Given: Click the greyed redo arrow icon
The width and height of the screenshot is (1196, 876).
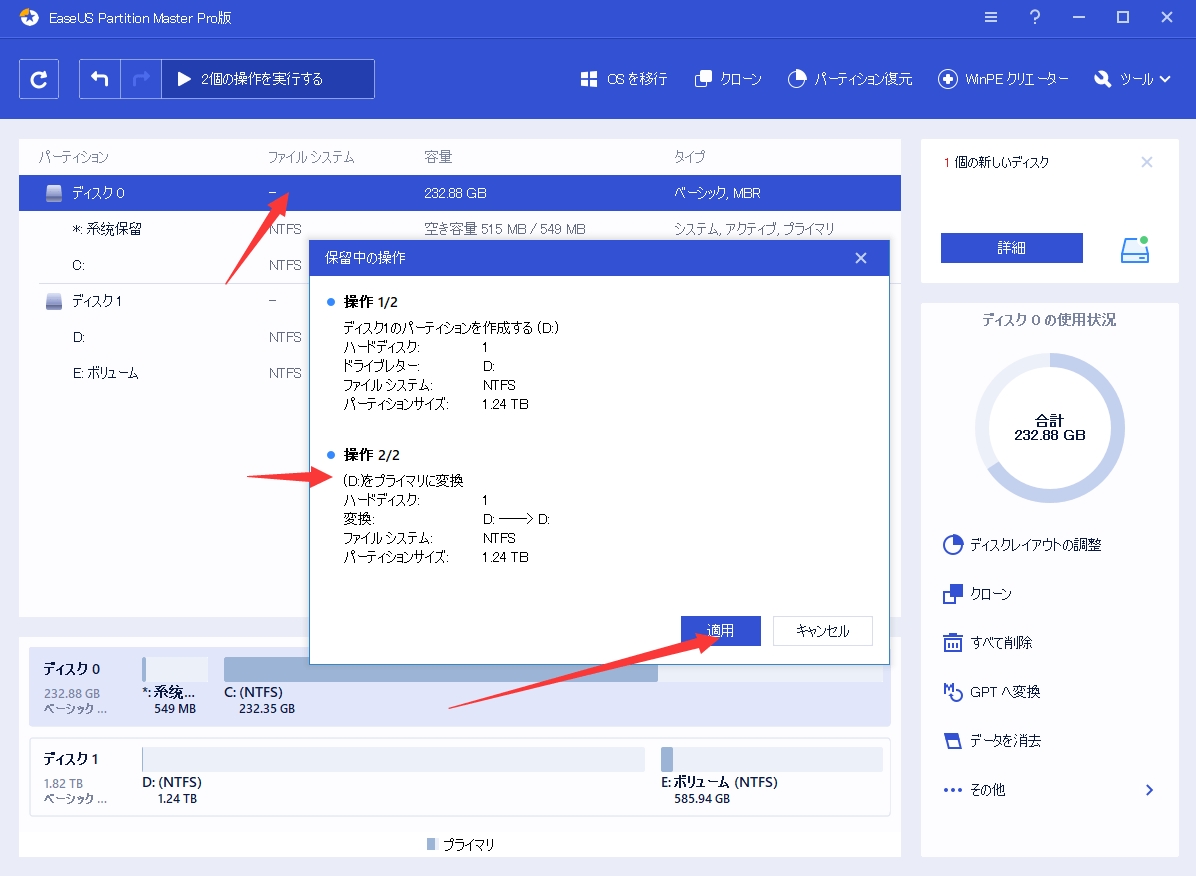Looking at the screenshot, I should point(141,79).
